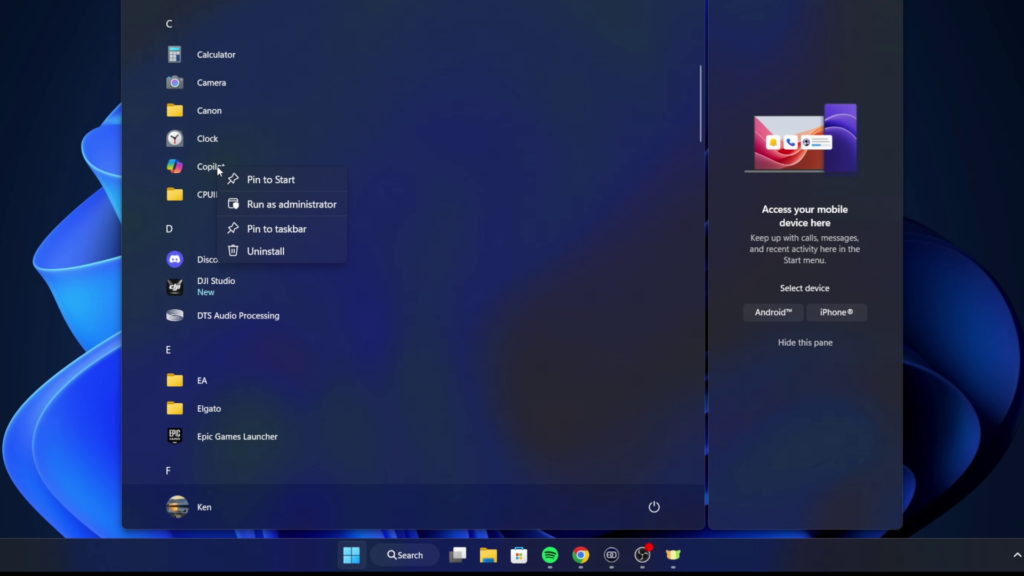
Task: Open the DJI Studio icon
Action: tap(174, 287)
